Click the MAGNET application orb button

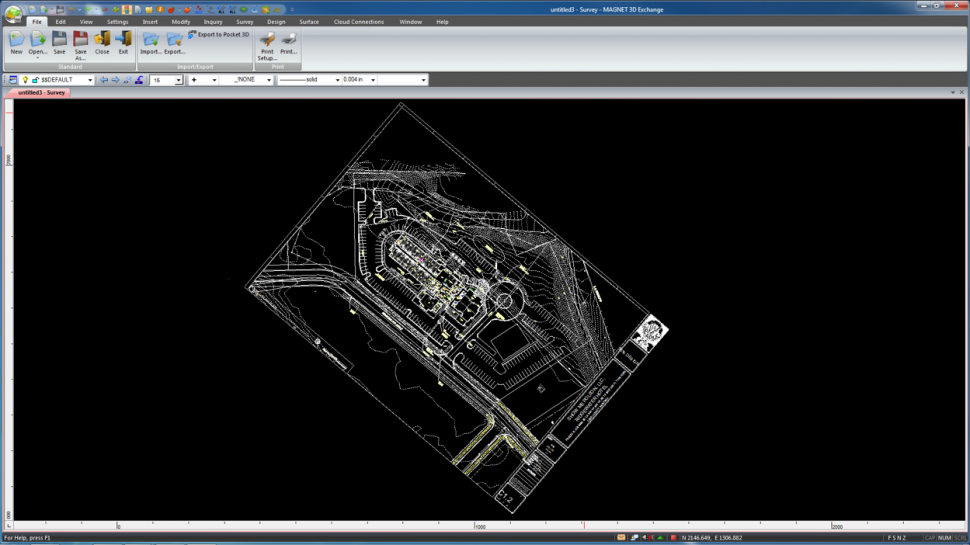pos(13,14)
